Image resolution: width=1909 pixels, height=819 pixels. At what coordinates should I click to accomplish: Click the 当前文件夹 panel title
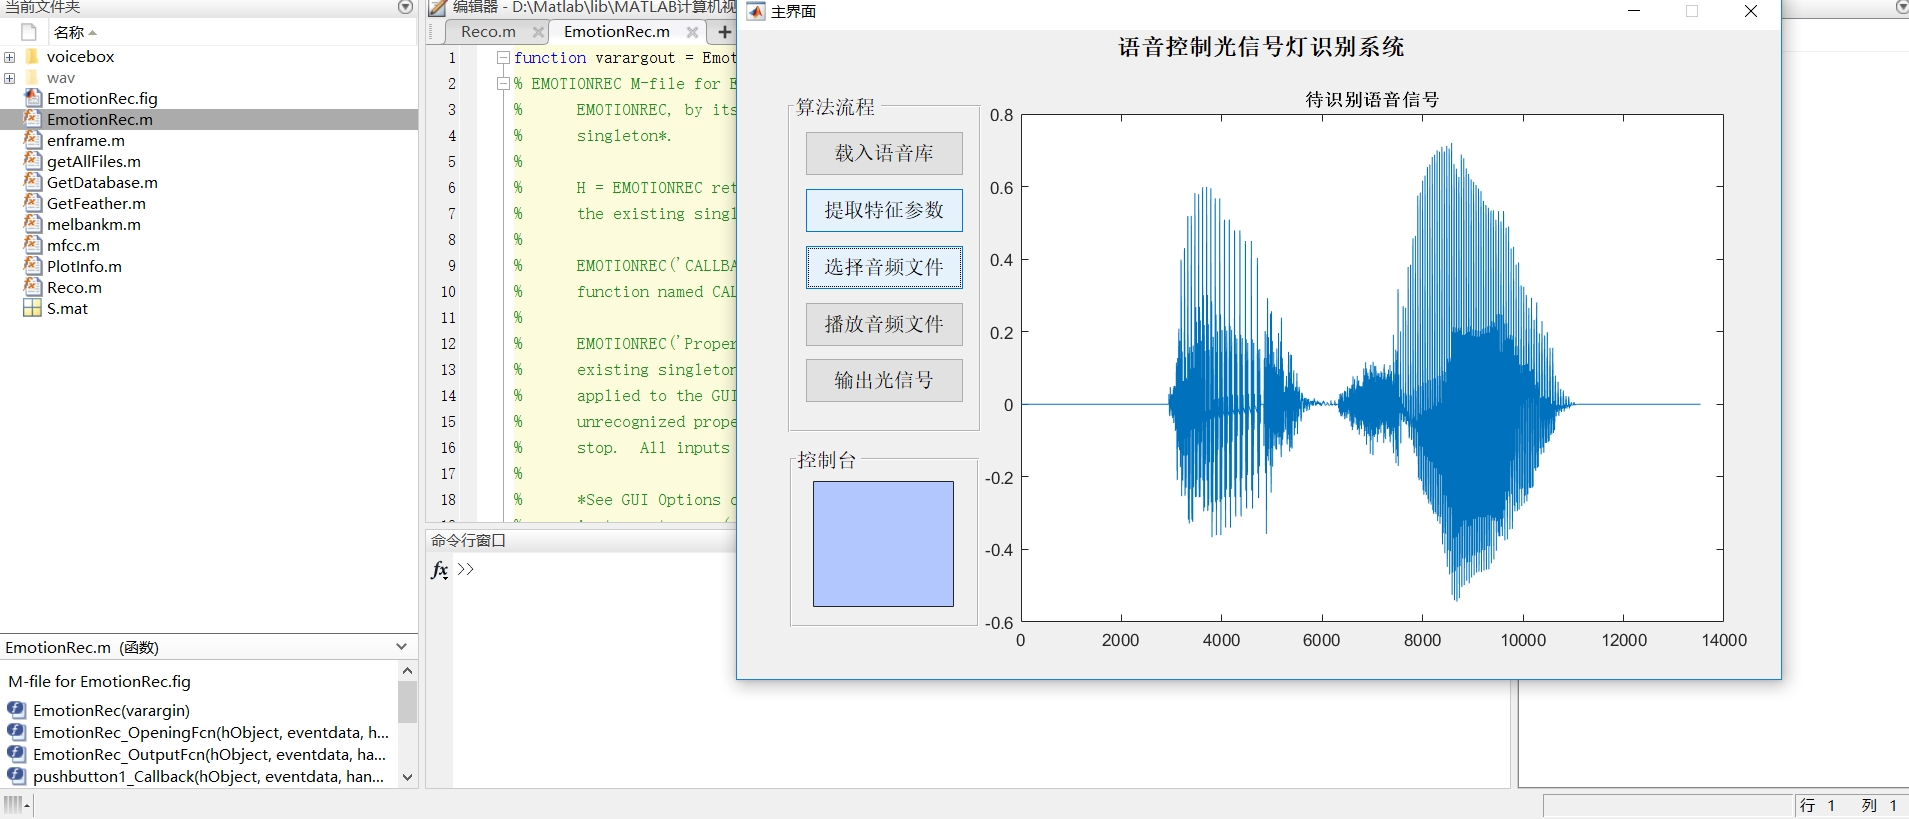click(43, 7)
